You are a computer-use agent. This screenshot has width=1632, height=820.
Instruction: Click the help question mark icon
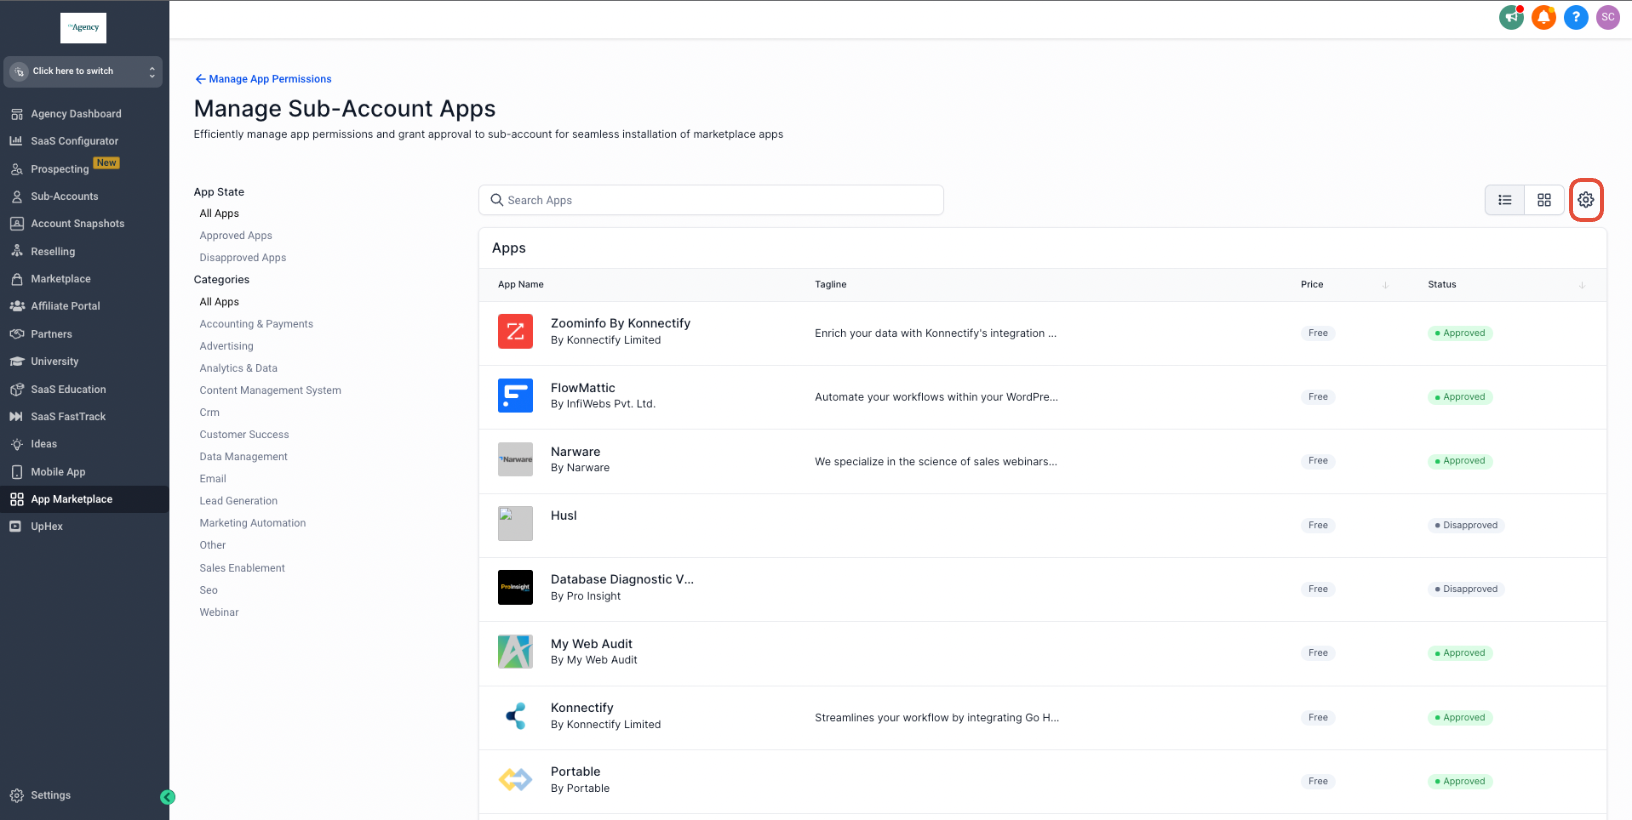click(1576, 17)
